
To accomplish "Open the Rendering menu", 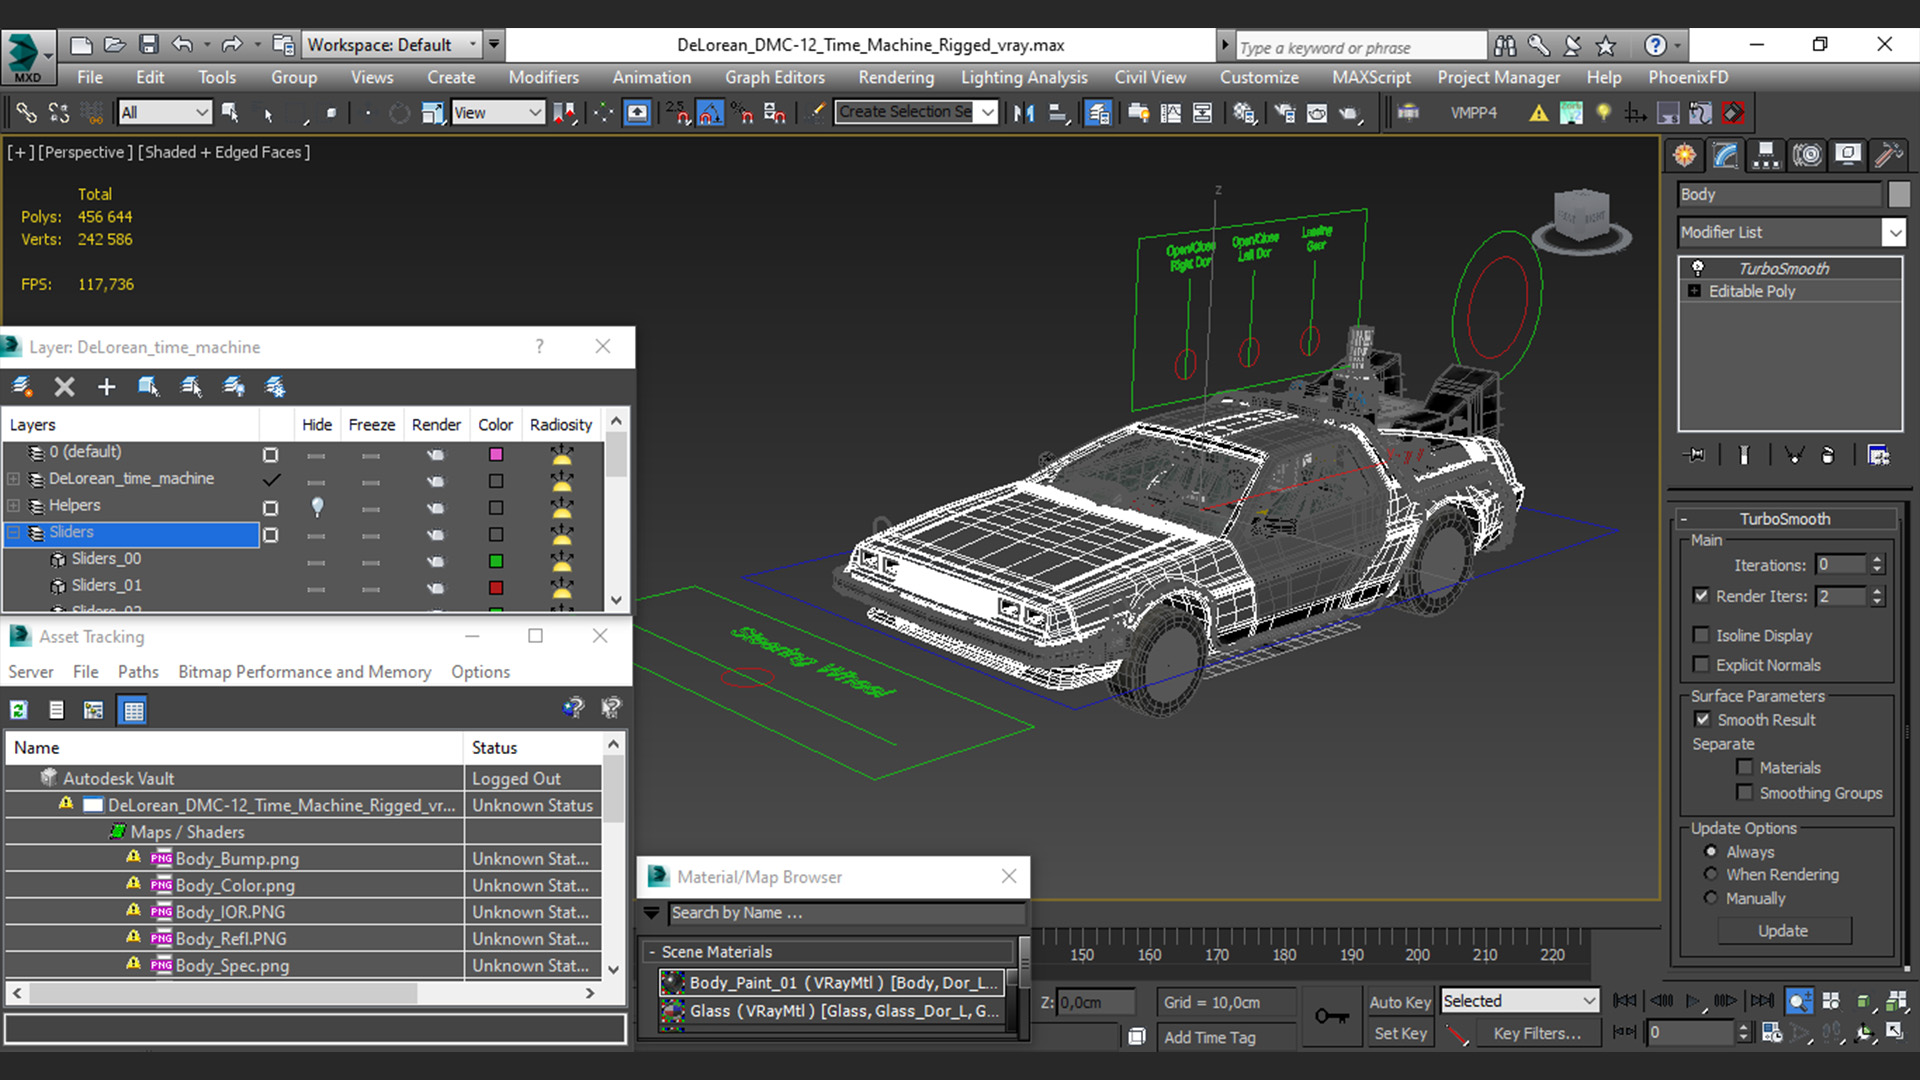I will [895, 77].
